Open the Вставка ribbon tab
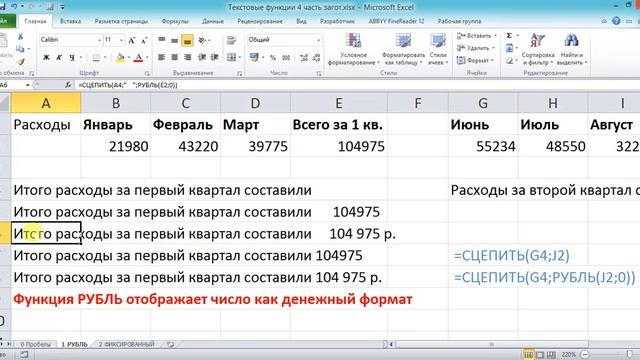Screen dimensions: 640x360 click(x=70, y=21)
